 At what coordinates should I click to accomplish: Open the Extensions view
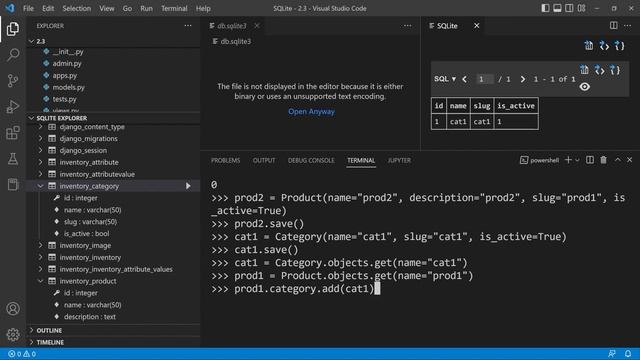[13, 133]
